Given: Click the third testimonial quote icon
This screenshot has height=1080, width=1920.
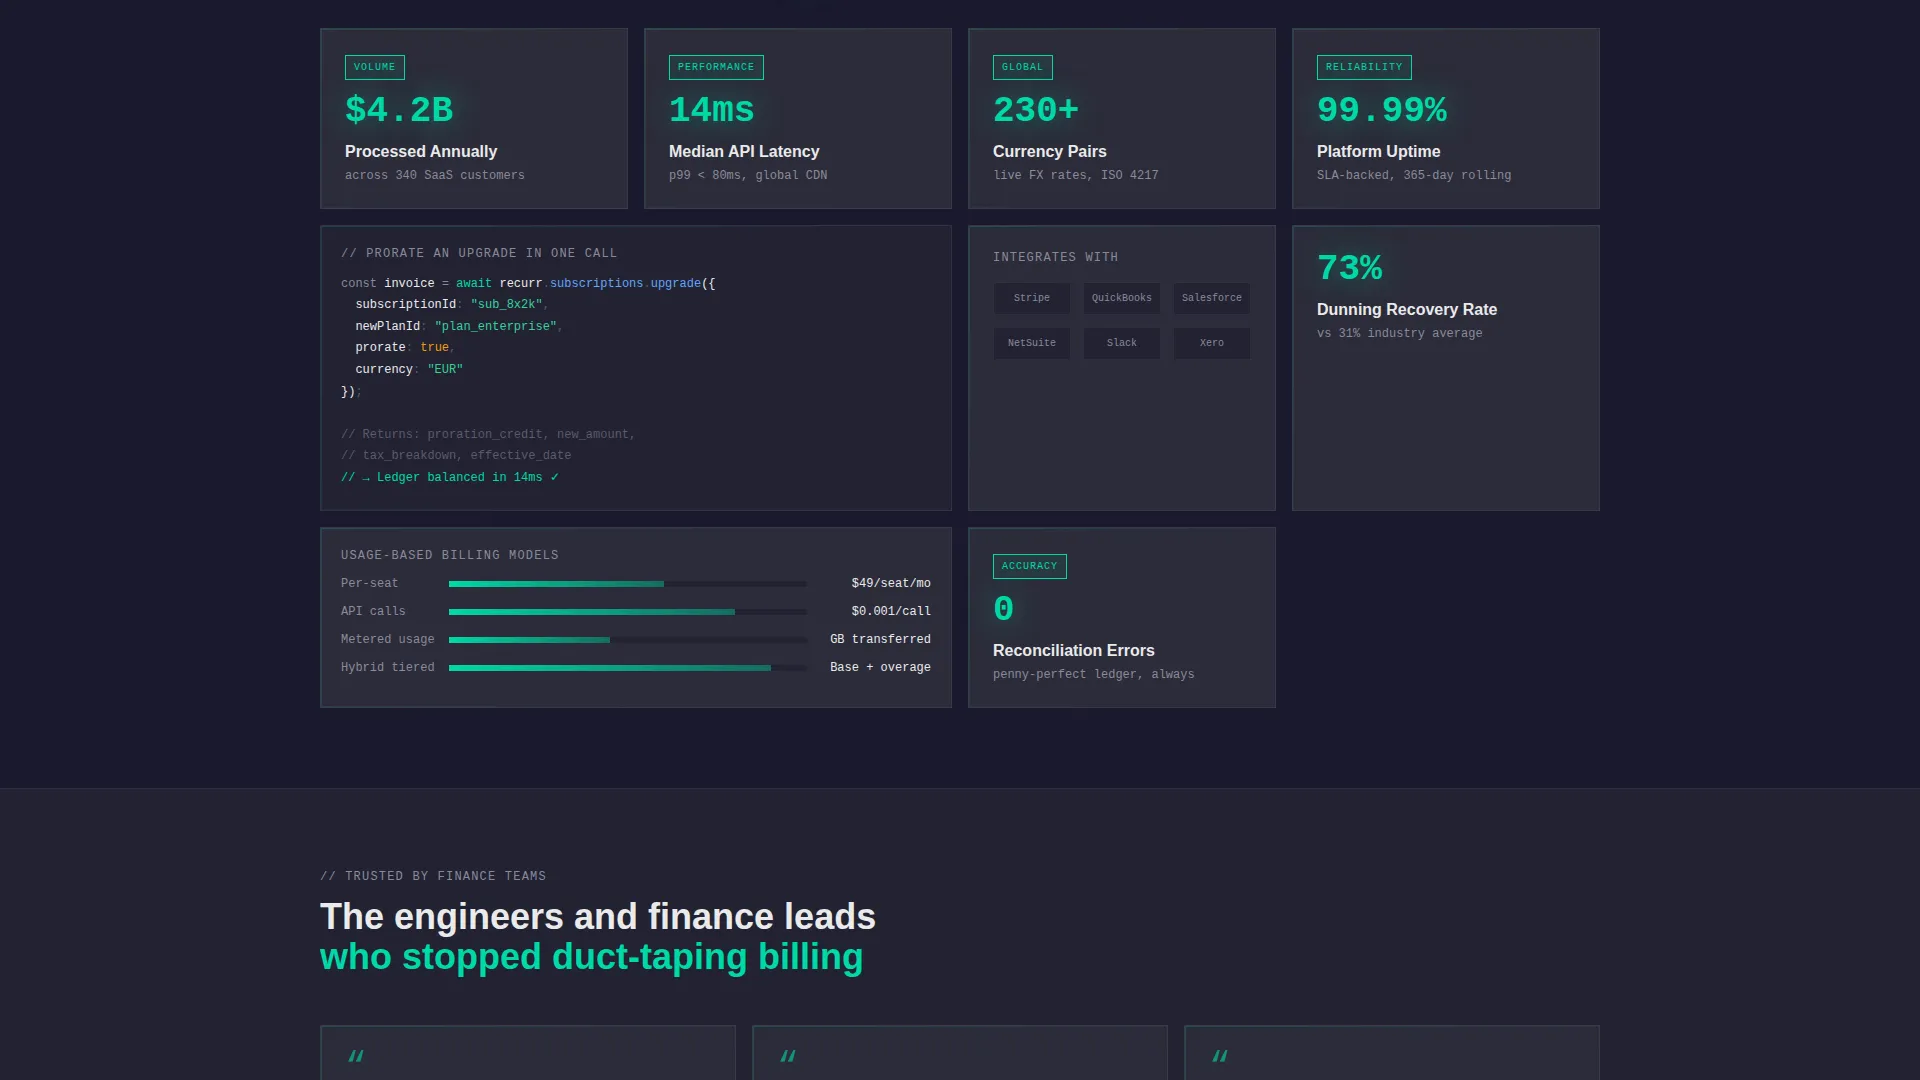Looking at the screenshot, I should 1219,1056.
